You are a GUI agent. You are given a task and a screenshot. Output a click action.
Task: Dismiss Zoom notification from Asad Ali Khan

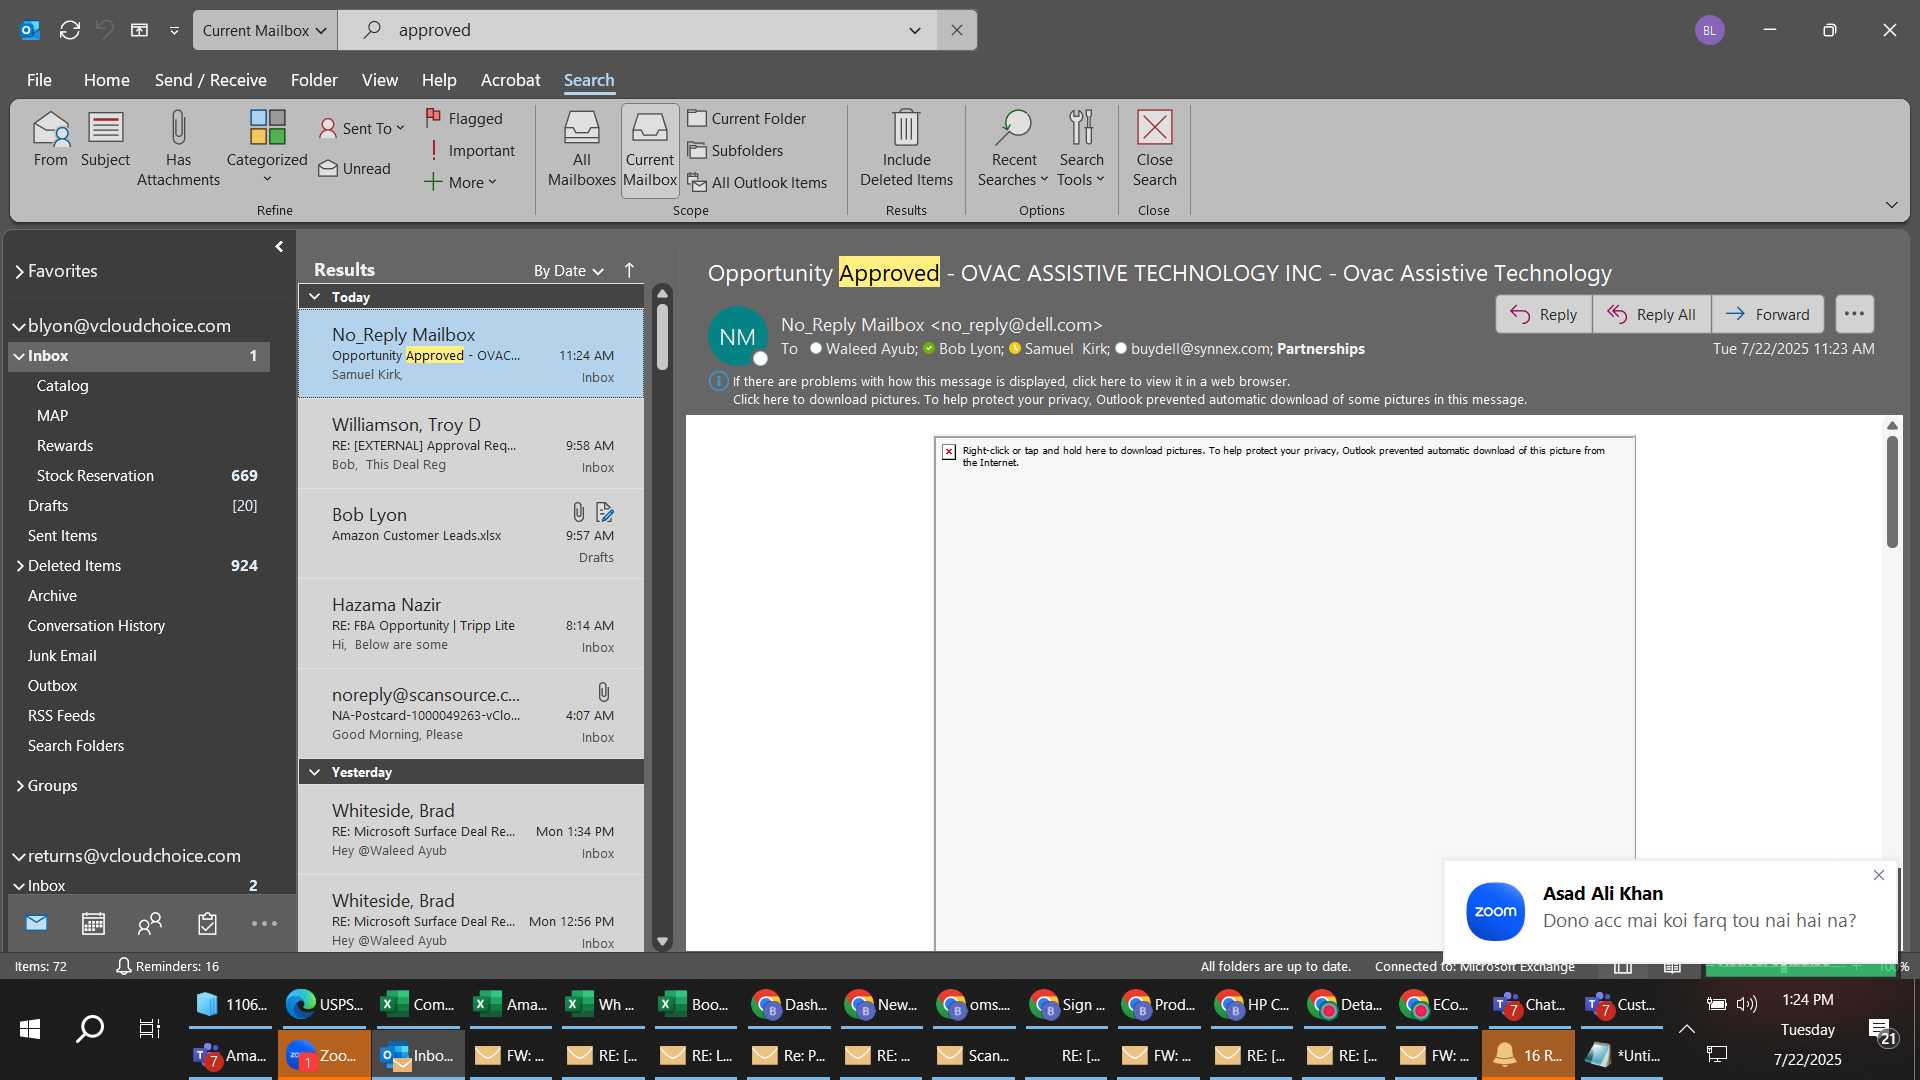1878,875
